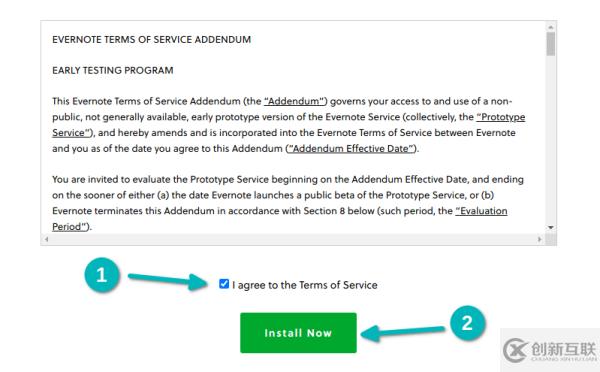
Task: Click the horizontal scrollbar right arrow
Action: (540, 240)
